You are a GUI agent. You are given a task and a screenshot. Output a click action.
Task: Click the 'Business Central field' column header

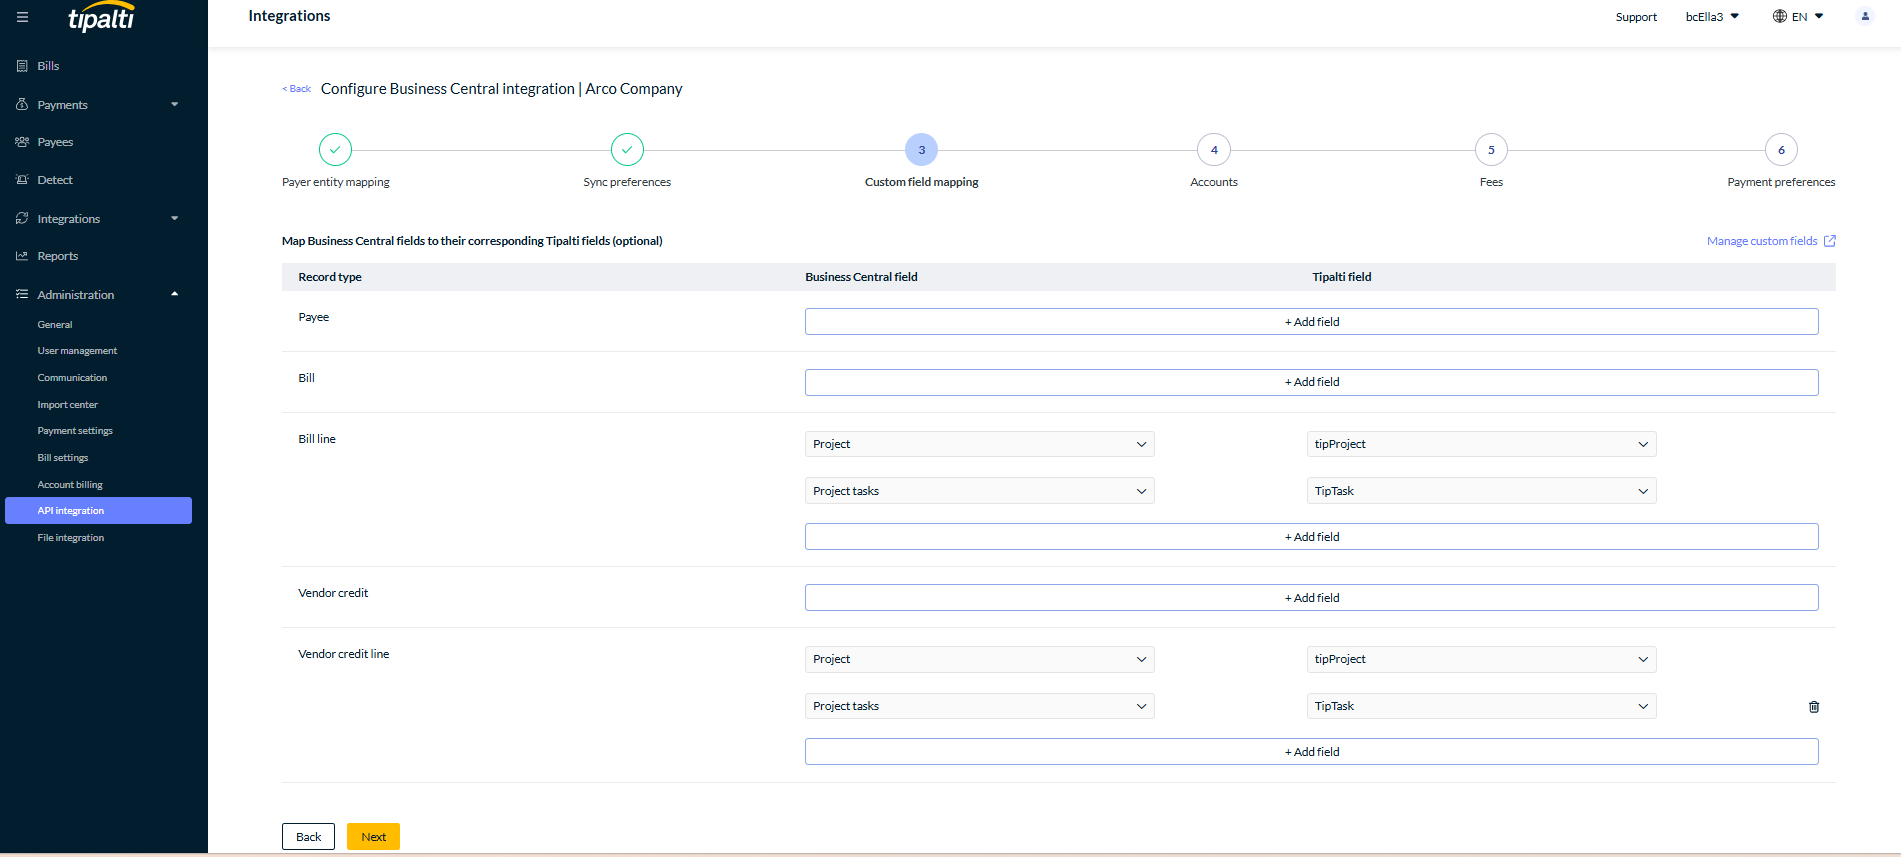click(861, 277)
